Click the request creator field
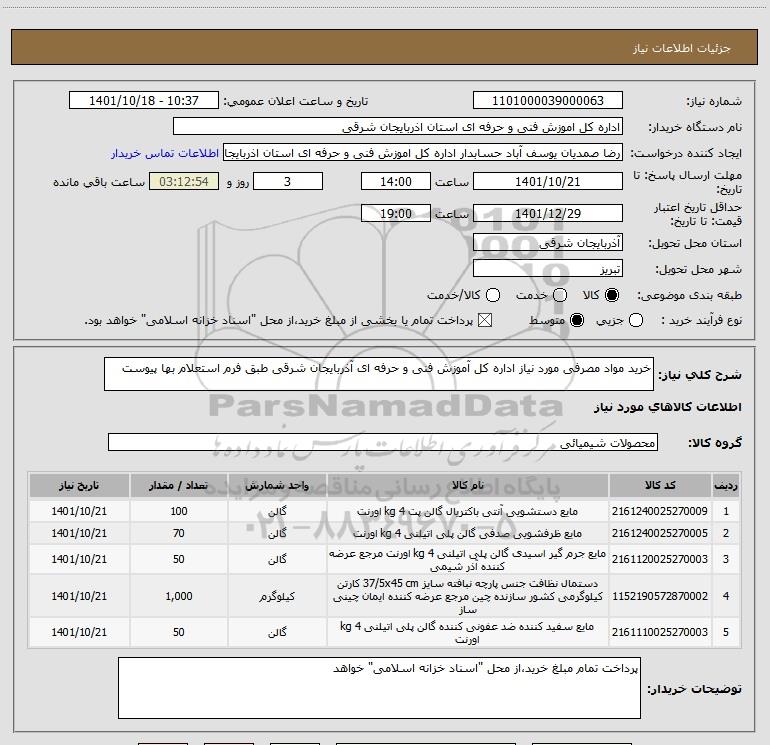The width and height of the screenshot is (770, 745). click(x=423, y=153)
